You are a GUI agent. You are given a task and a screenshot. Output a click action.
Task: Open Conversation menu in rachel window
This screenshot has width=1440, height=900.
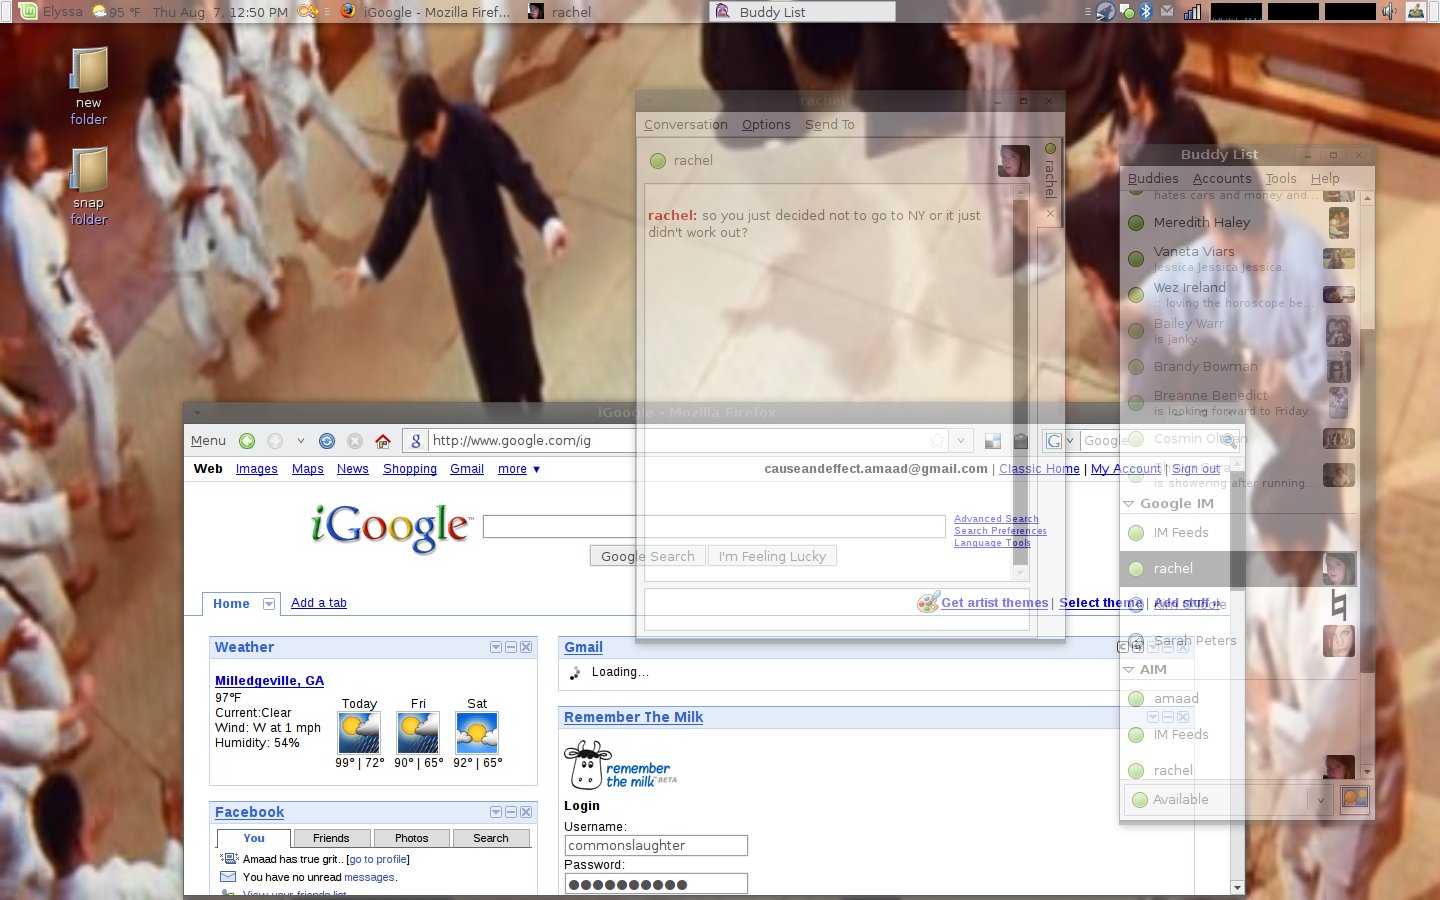coord(686,125)
